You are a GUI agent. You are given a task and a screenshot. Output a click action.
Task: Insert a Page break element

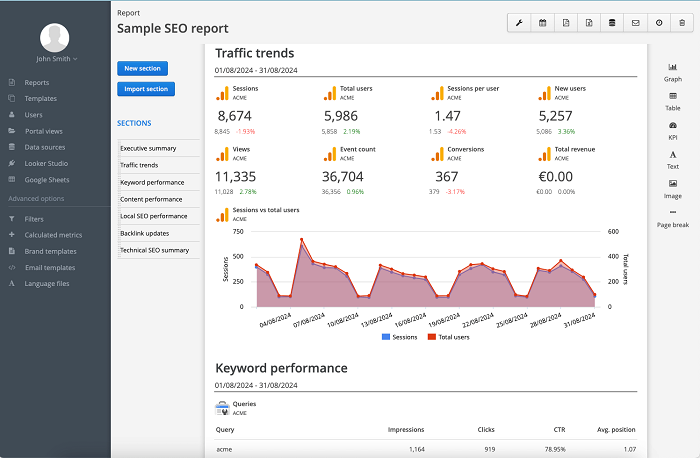672,218
